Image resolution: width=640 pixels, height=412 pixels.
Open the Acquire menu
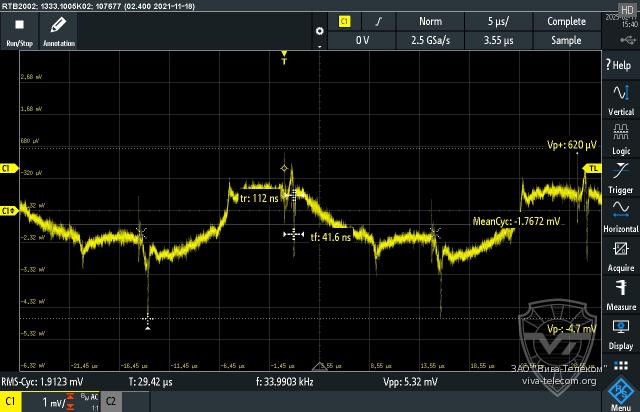point(621,256)
